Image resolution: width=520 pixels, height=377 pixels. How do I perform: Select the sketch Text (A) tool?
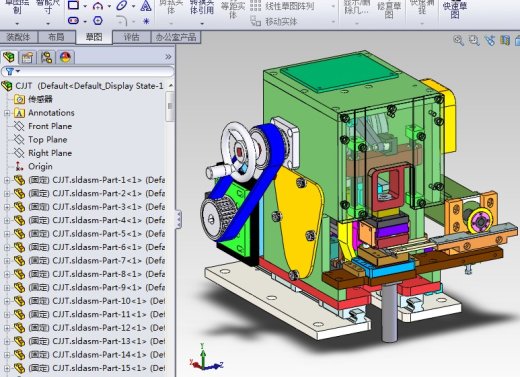coord(146,6)
